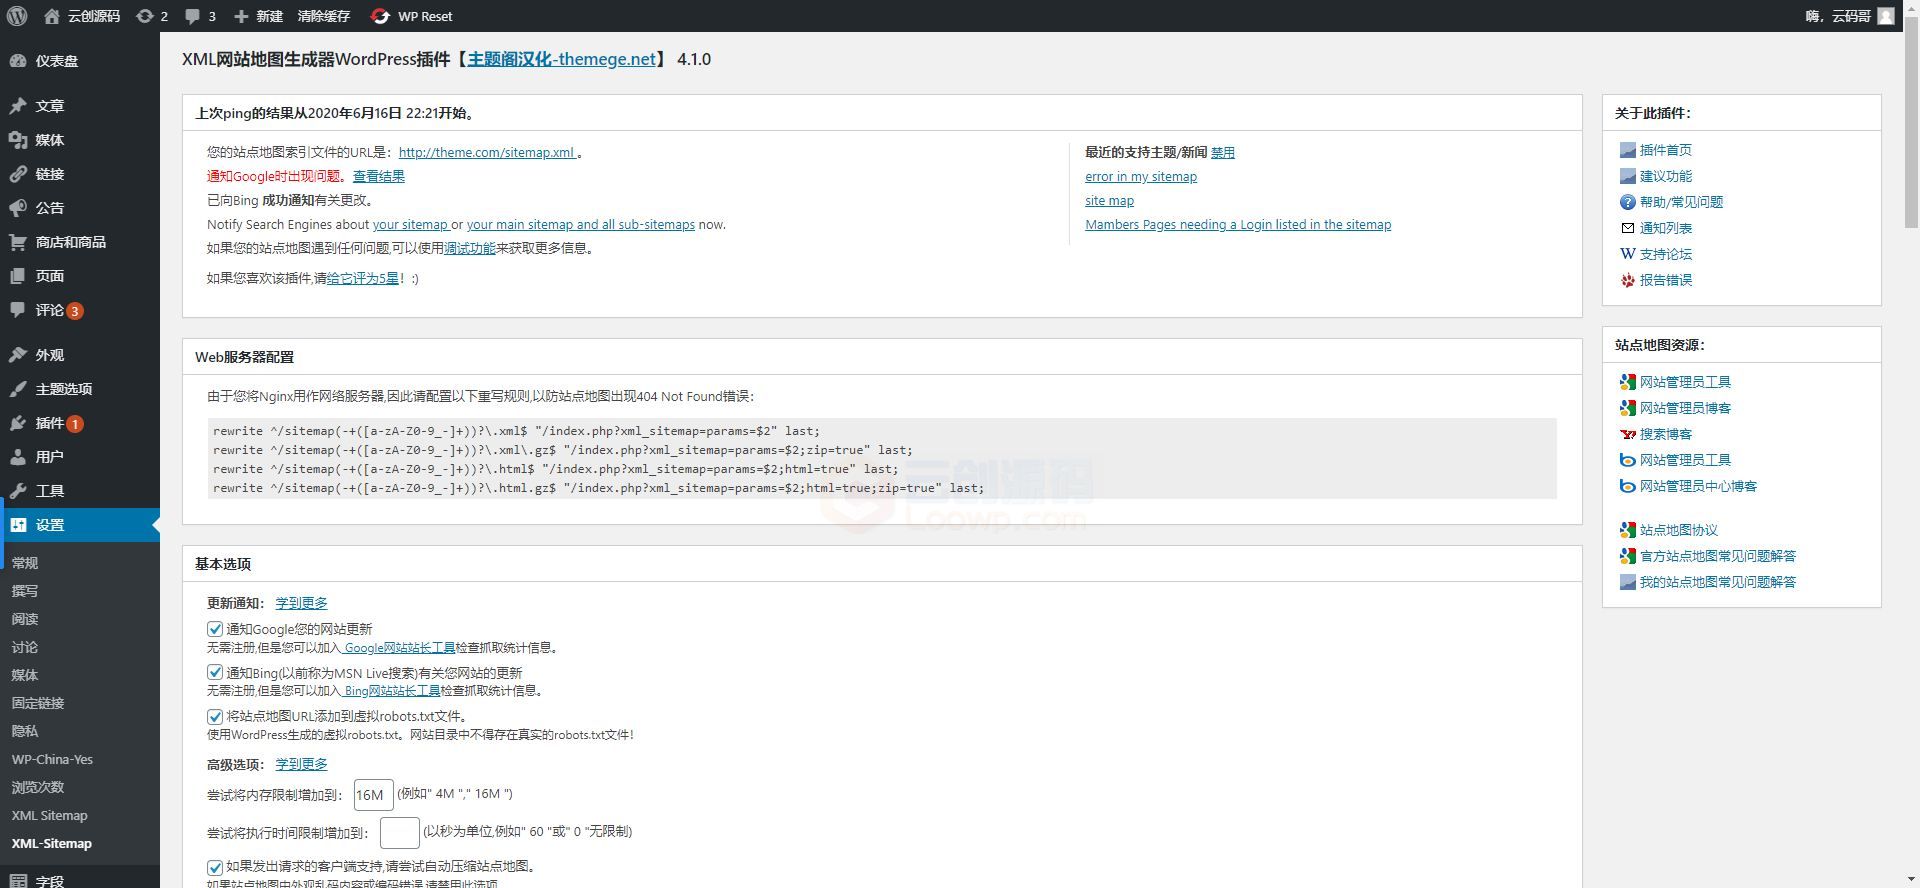Click 禁用 link beside 支持主题/新闻
The image size is (1920, 888).
pyautogui.click(x=1223, y=153)
